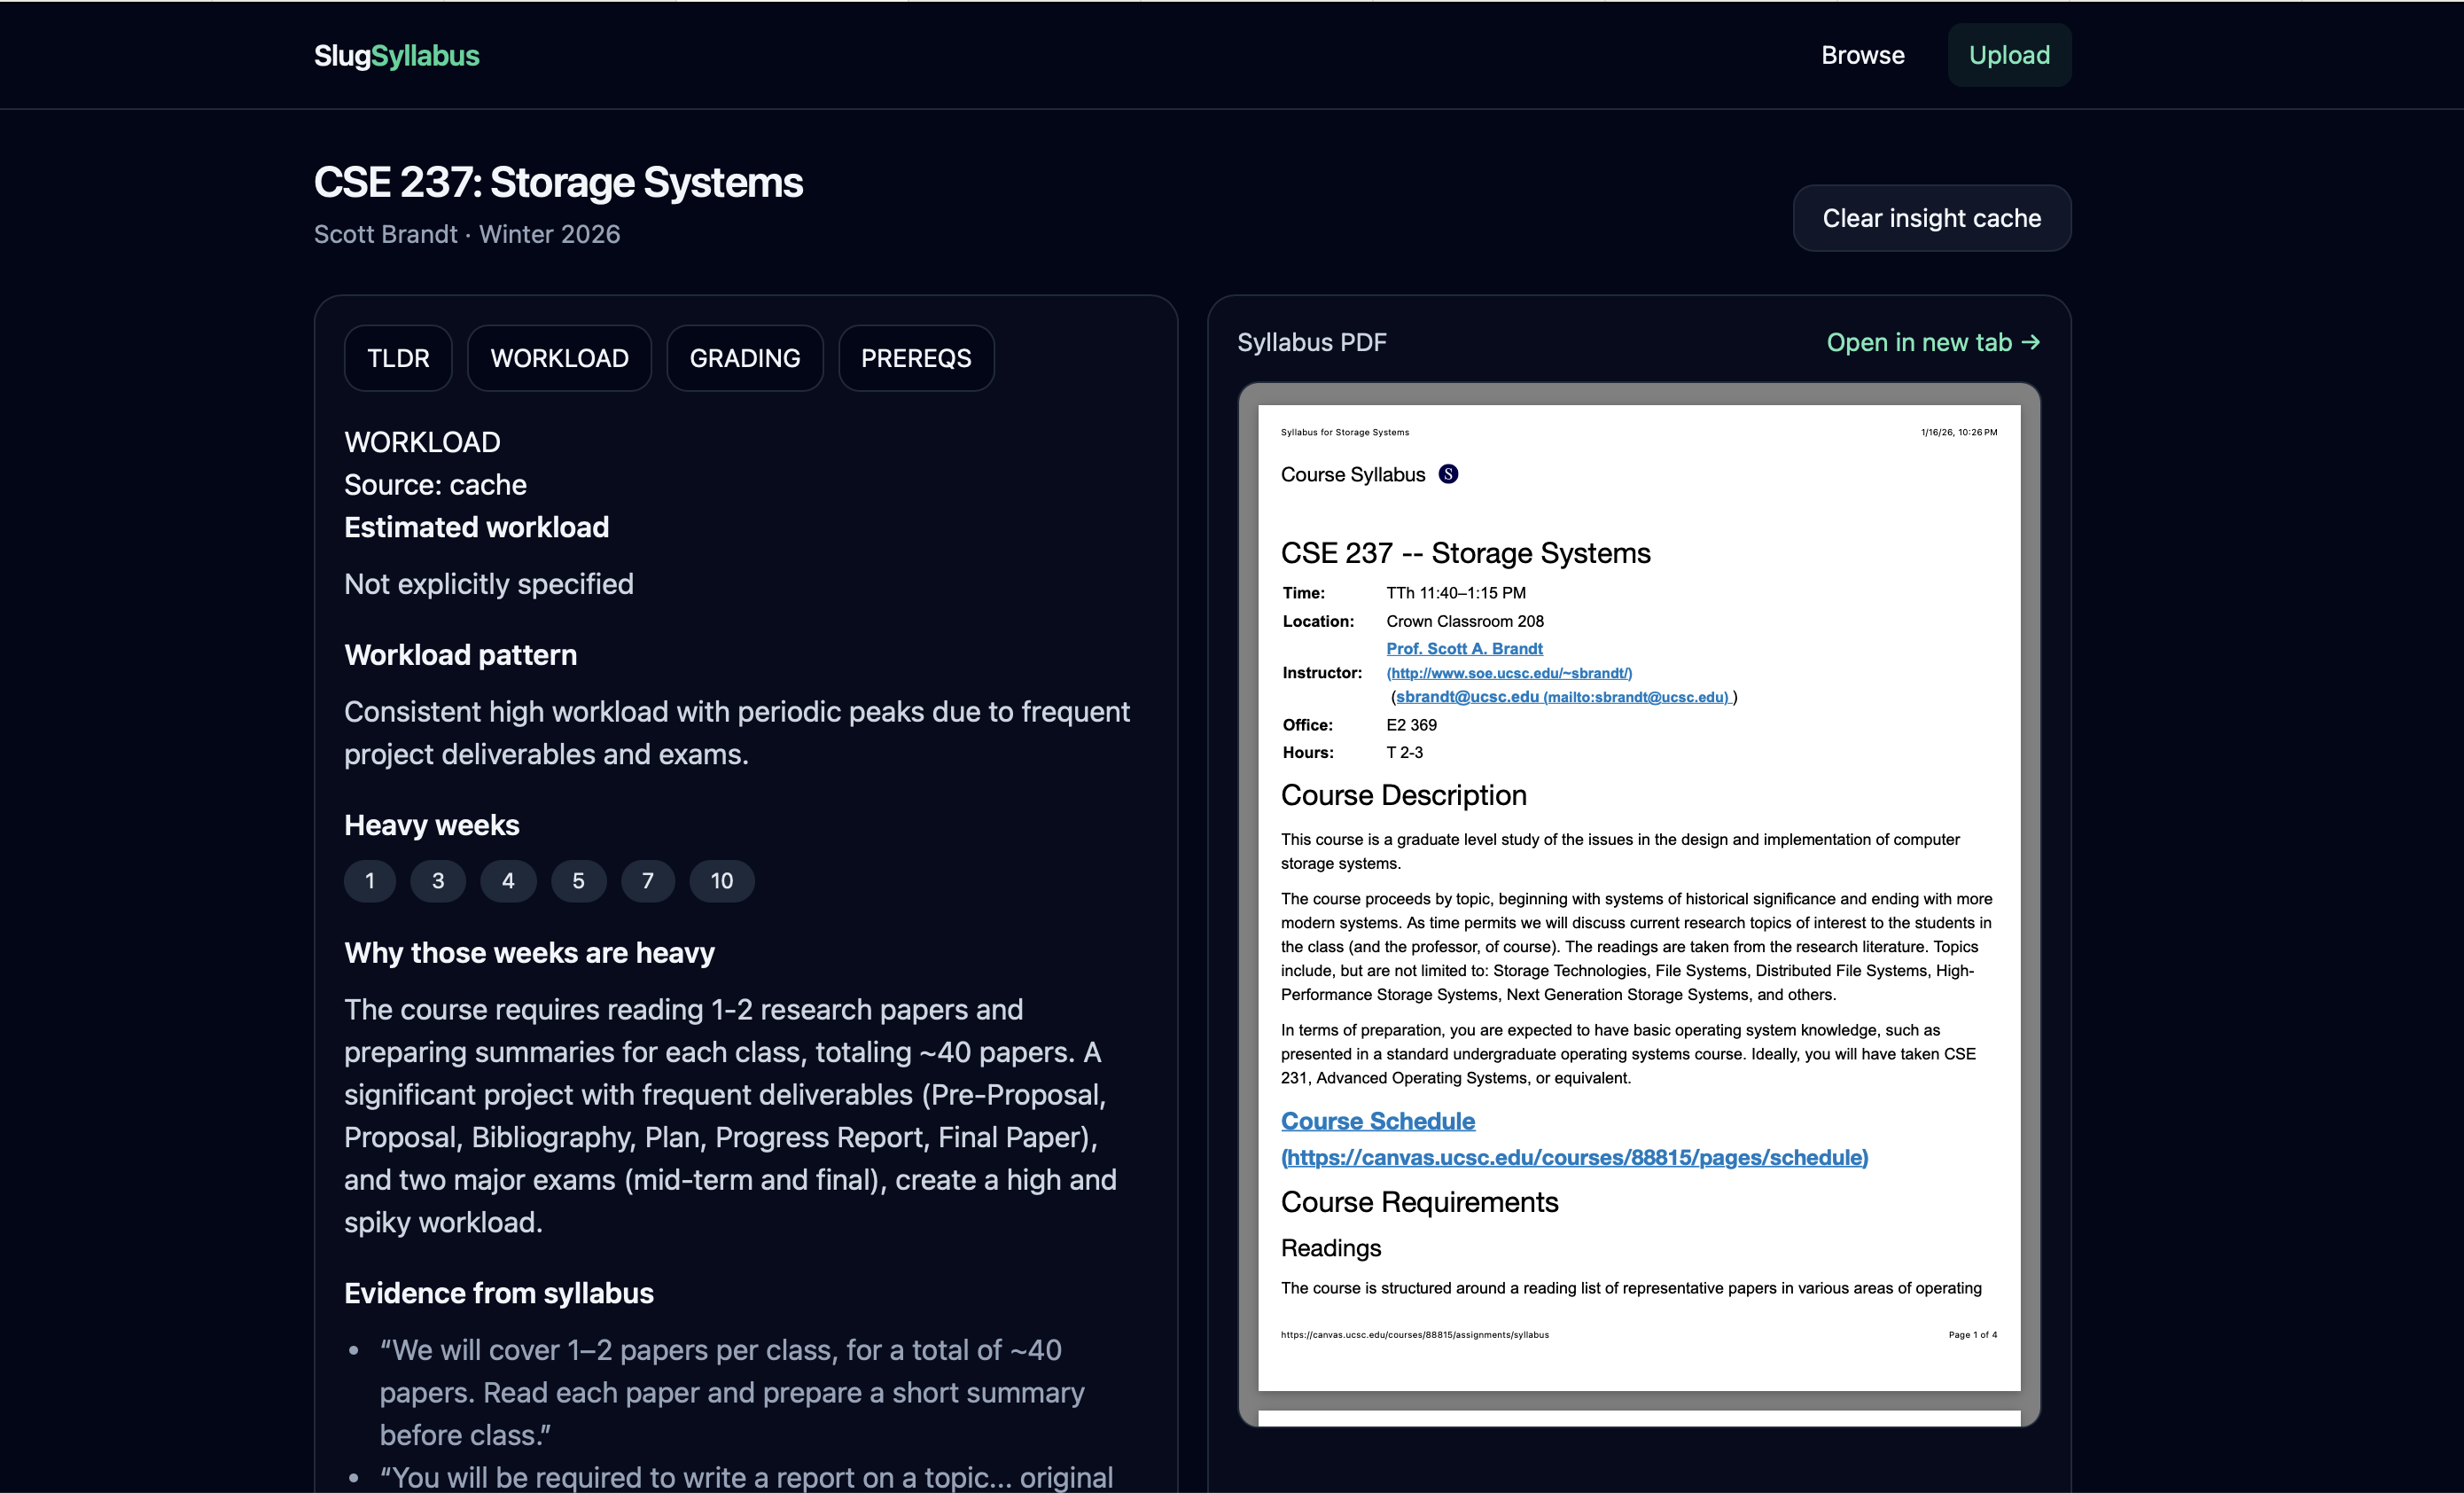This screenshot has height=1493, width=2464.
Task: Click the sbrandt@ucsc.edu email link
Action: pyautogui.click(x=1466, y=697)
